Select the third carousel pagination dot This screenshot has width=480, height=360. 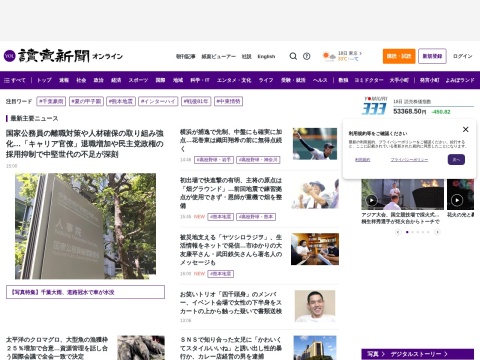[418, 232]
